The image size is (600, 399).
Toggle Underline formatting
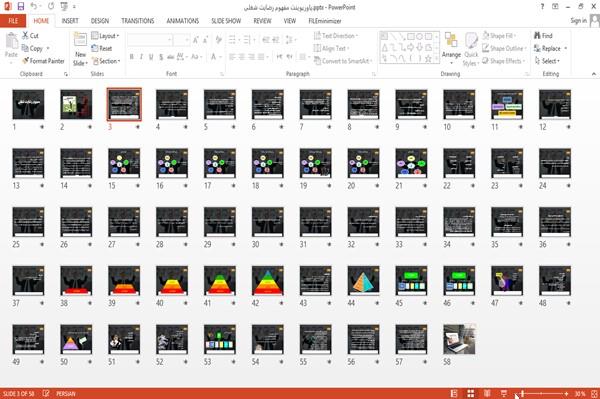coord(151,57)
